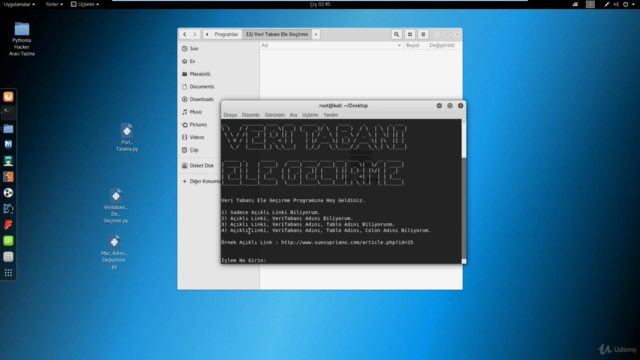Click the clock in top bar
Screen dimensions: 640x360
[x=320, y=4]
